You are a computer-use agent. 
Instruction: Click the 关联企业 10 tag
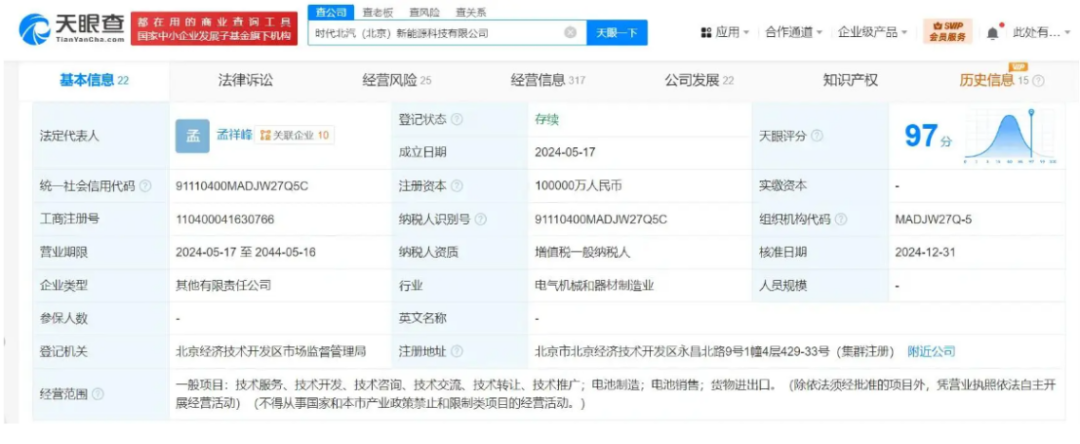[295, 136]
